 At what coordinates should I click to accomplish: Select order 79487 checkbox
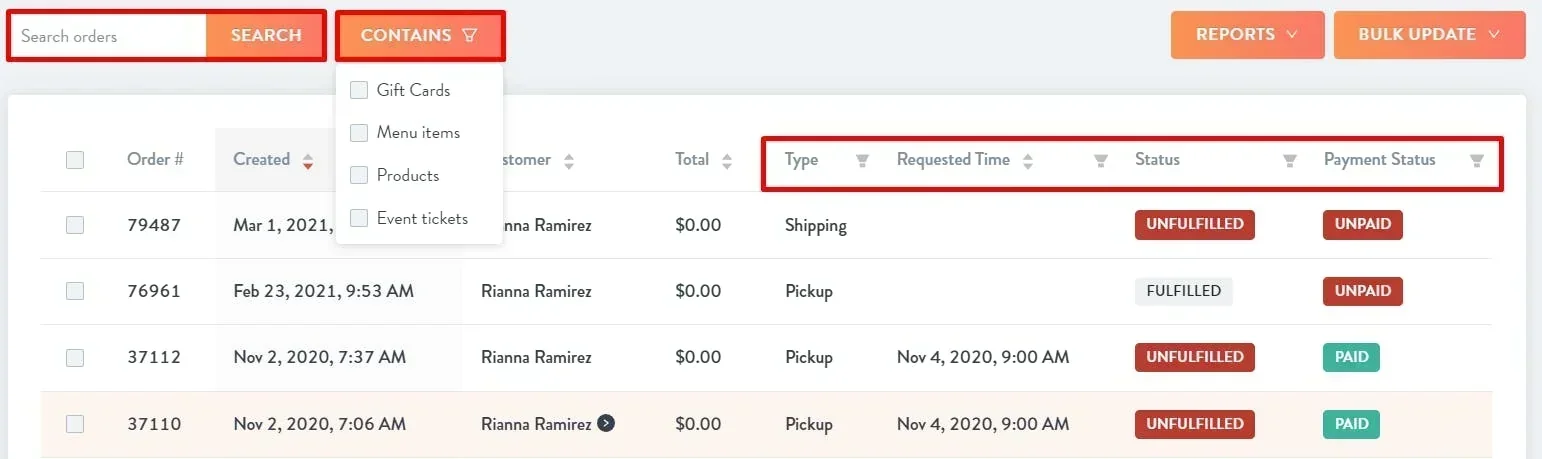[75, 225]
